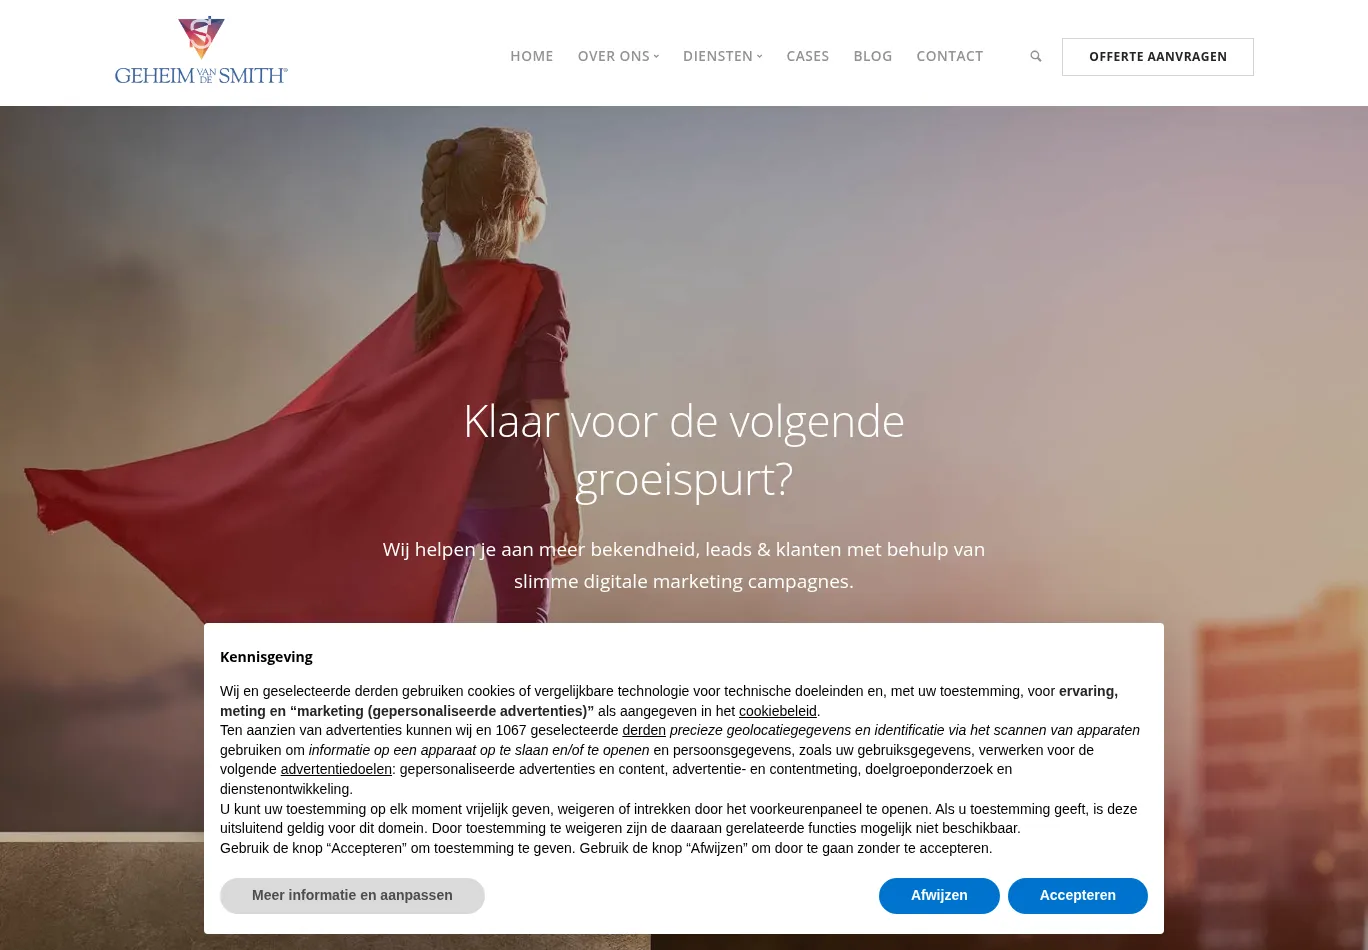Decline cookies with the Afwijzen button
Image resolution: width=1368 pixels, height=950 pixels.
click(939, 895)
